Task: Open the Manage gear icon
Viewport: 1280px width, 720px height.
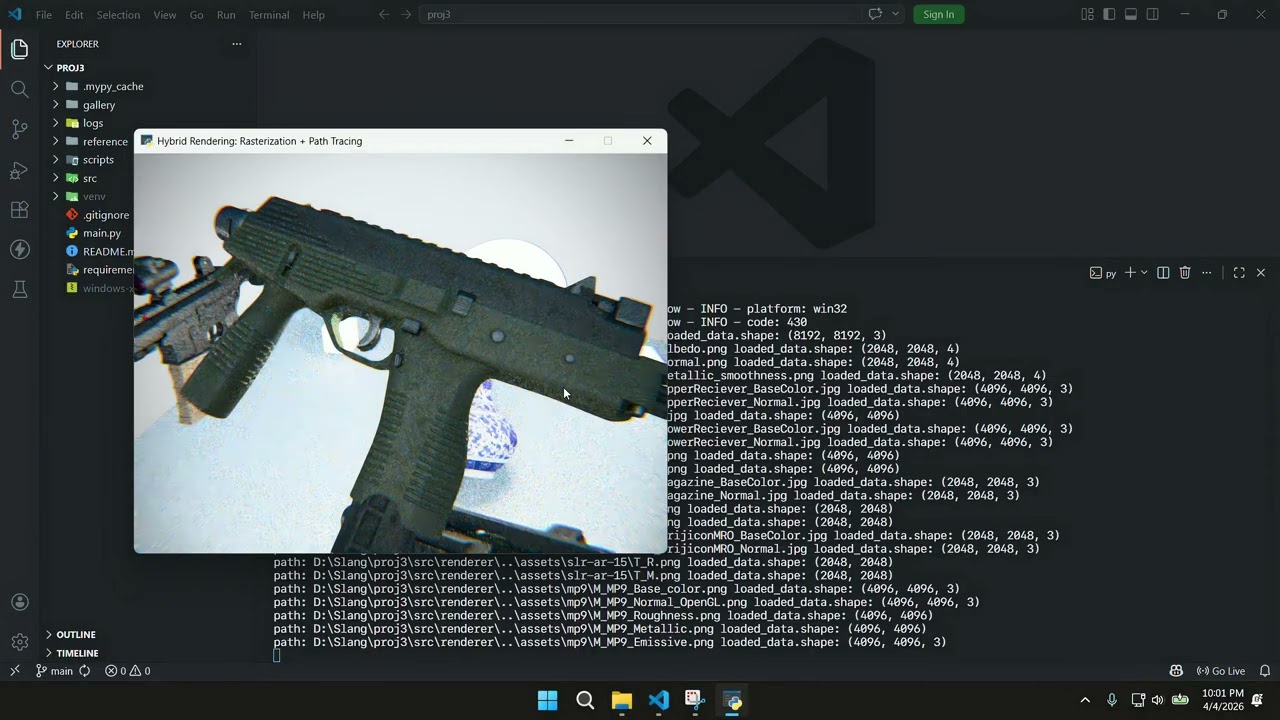Action: pos(19,642)
